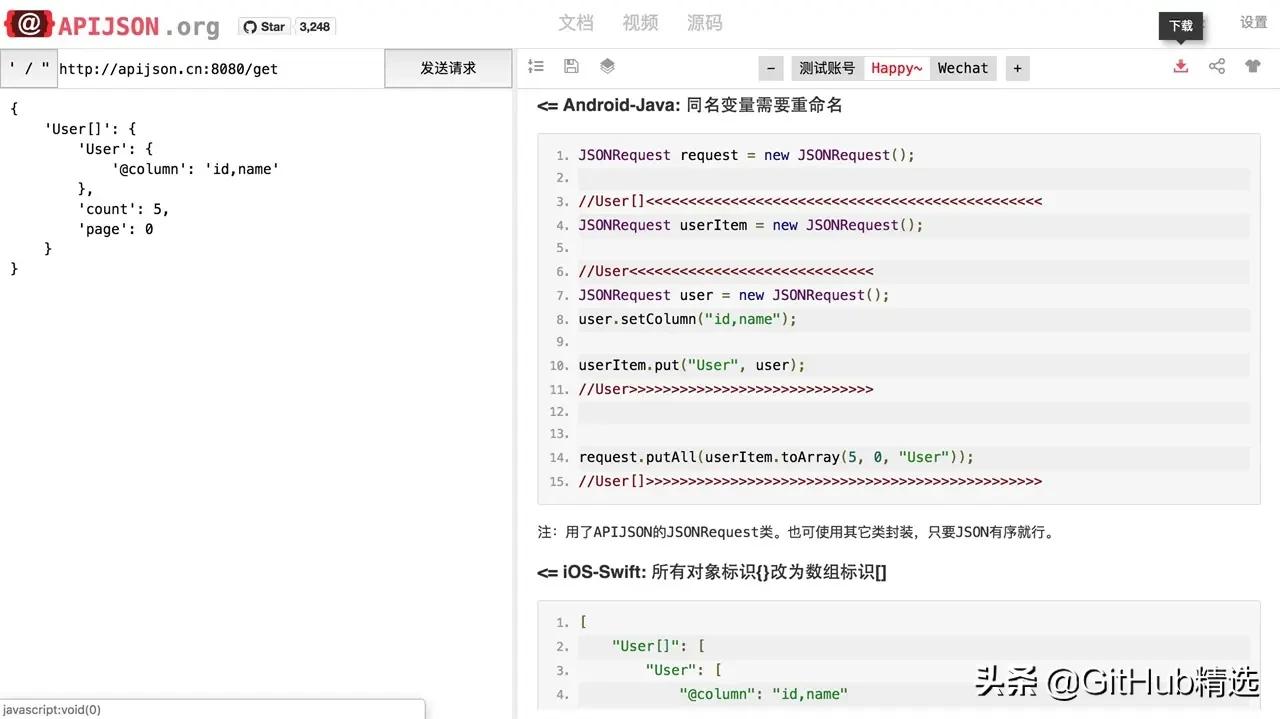The image size is (1280, 719).
Task: Click the APIJSON logo icon
Action: click(x=27, y=23)
